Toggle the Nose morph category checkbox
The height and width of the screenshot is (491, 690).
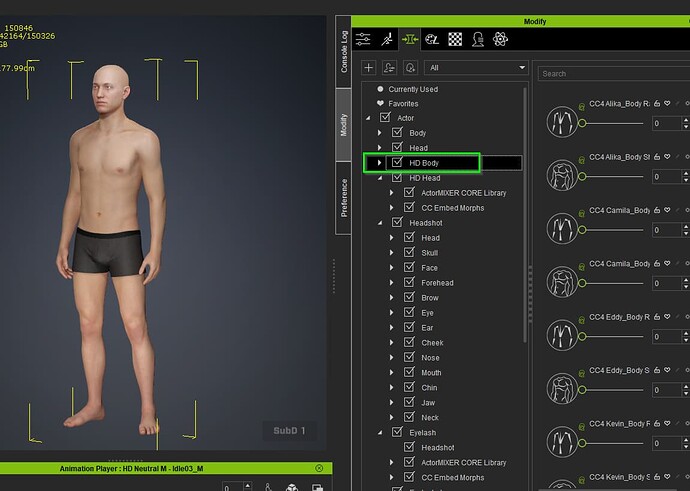click(410, 357)
